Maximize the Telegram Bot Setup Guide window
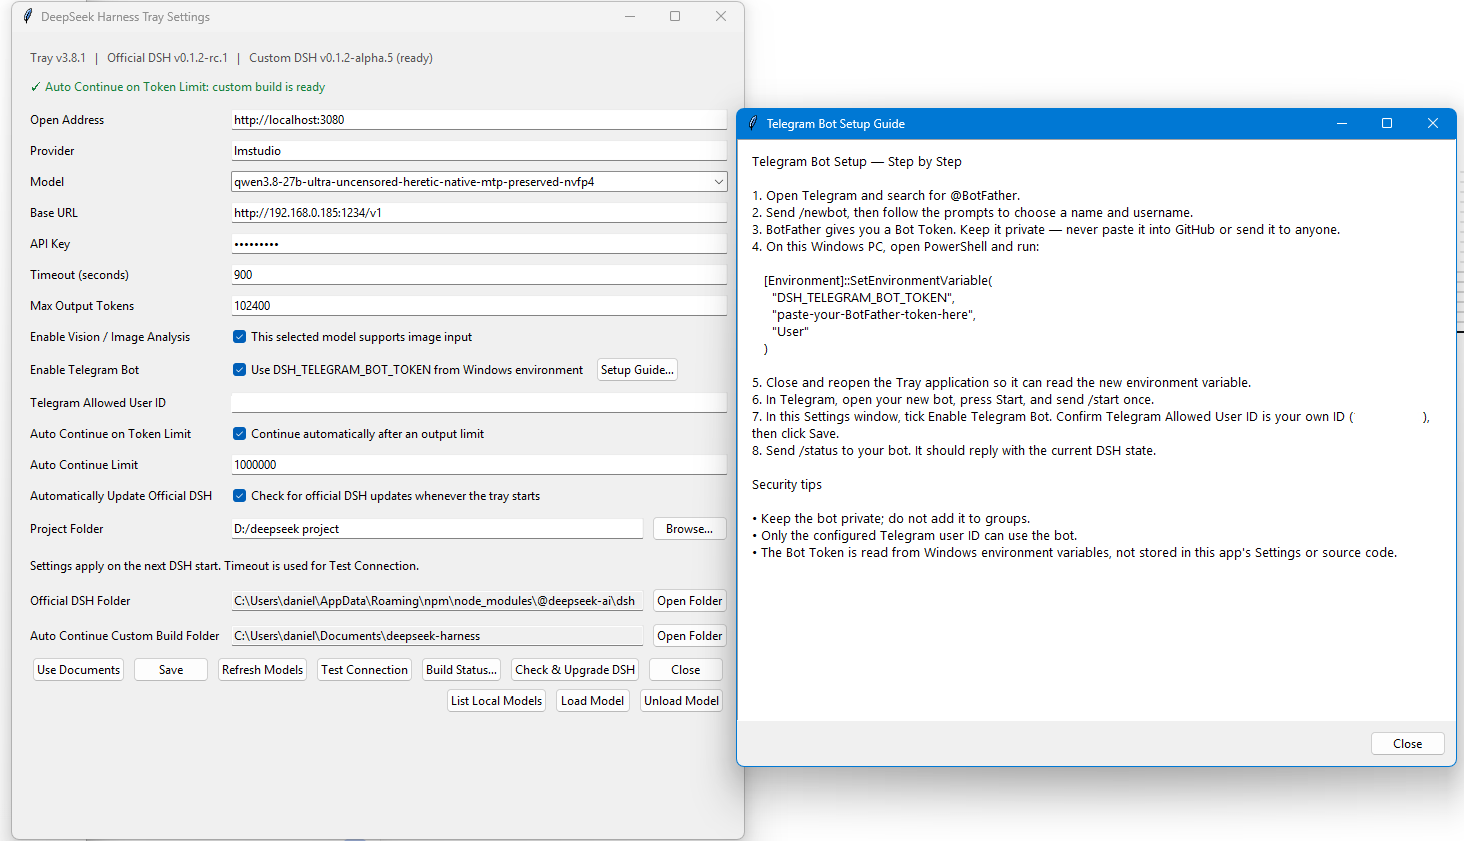 pyautogui.click(x=1387, y=123)
